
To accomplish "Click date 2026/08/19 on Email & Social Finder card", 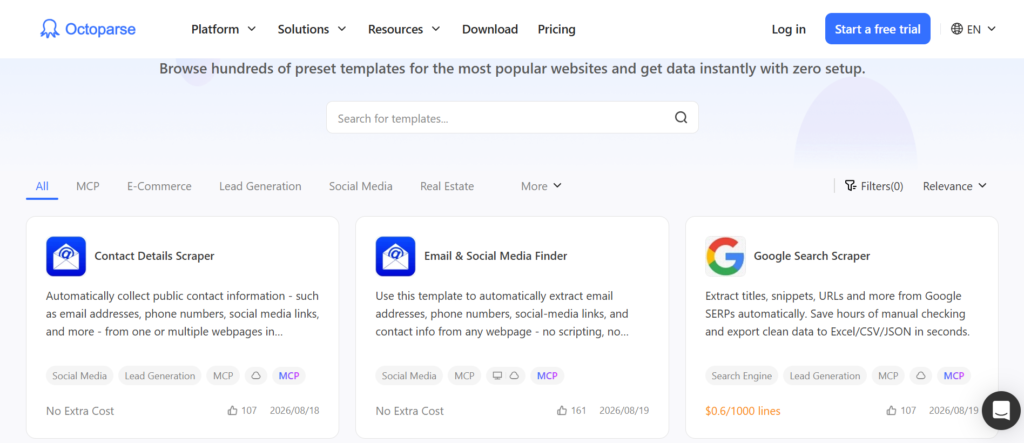I will (x=624, y=410).
